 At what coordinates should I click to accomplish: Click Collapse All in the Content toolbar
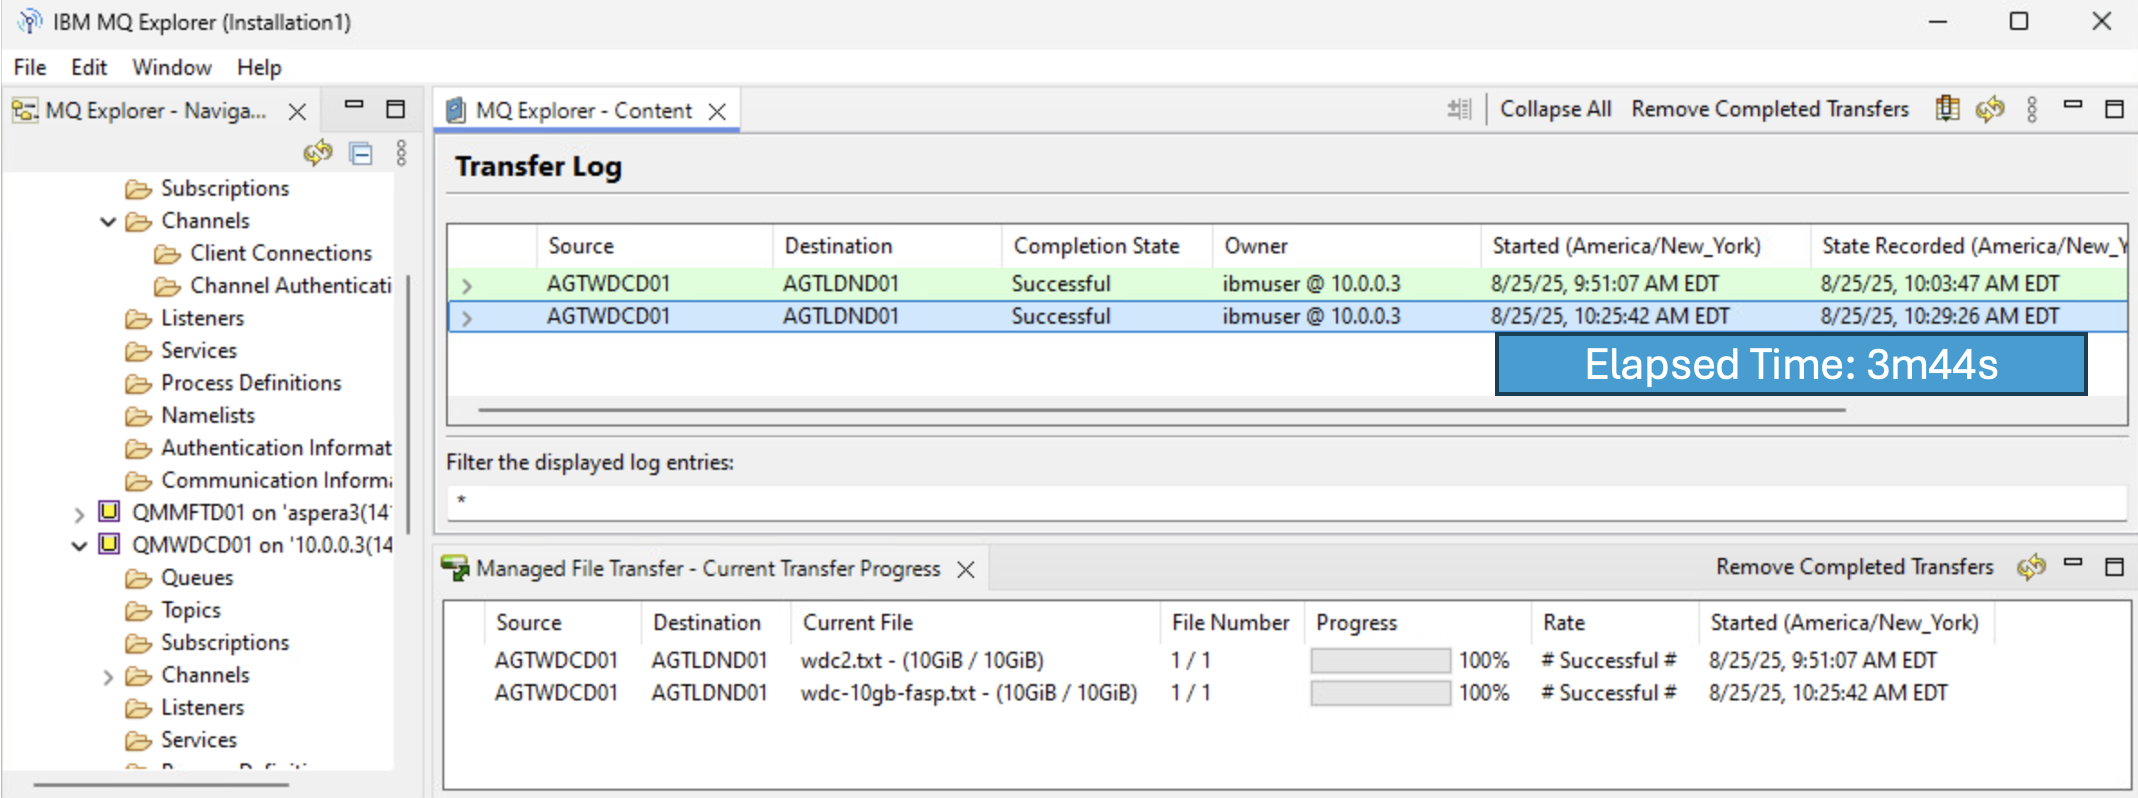[1556, 109]
